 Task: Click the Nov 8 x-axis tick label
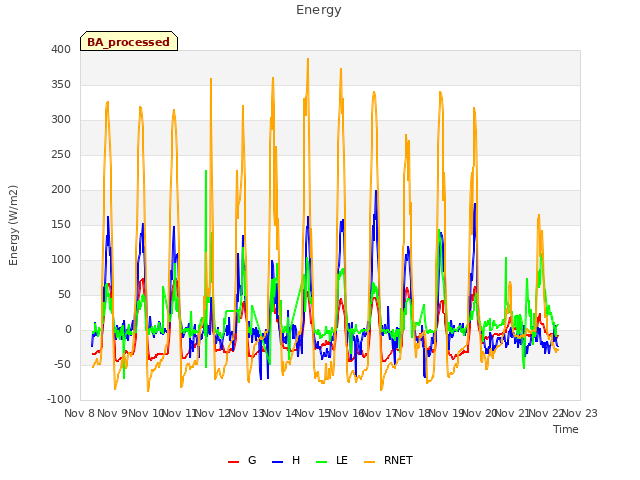(80, 413)
